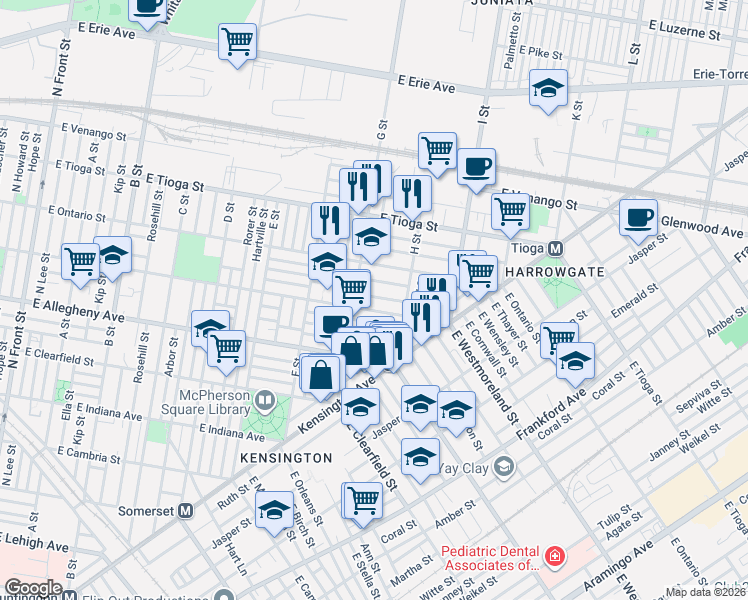Click the 'E Allegheny Ave' street label
This screenshot has height=600, width=748.
point(79,310)
